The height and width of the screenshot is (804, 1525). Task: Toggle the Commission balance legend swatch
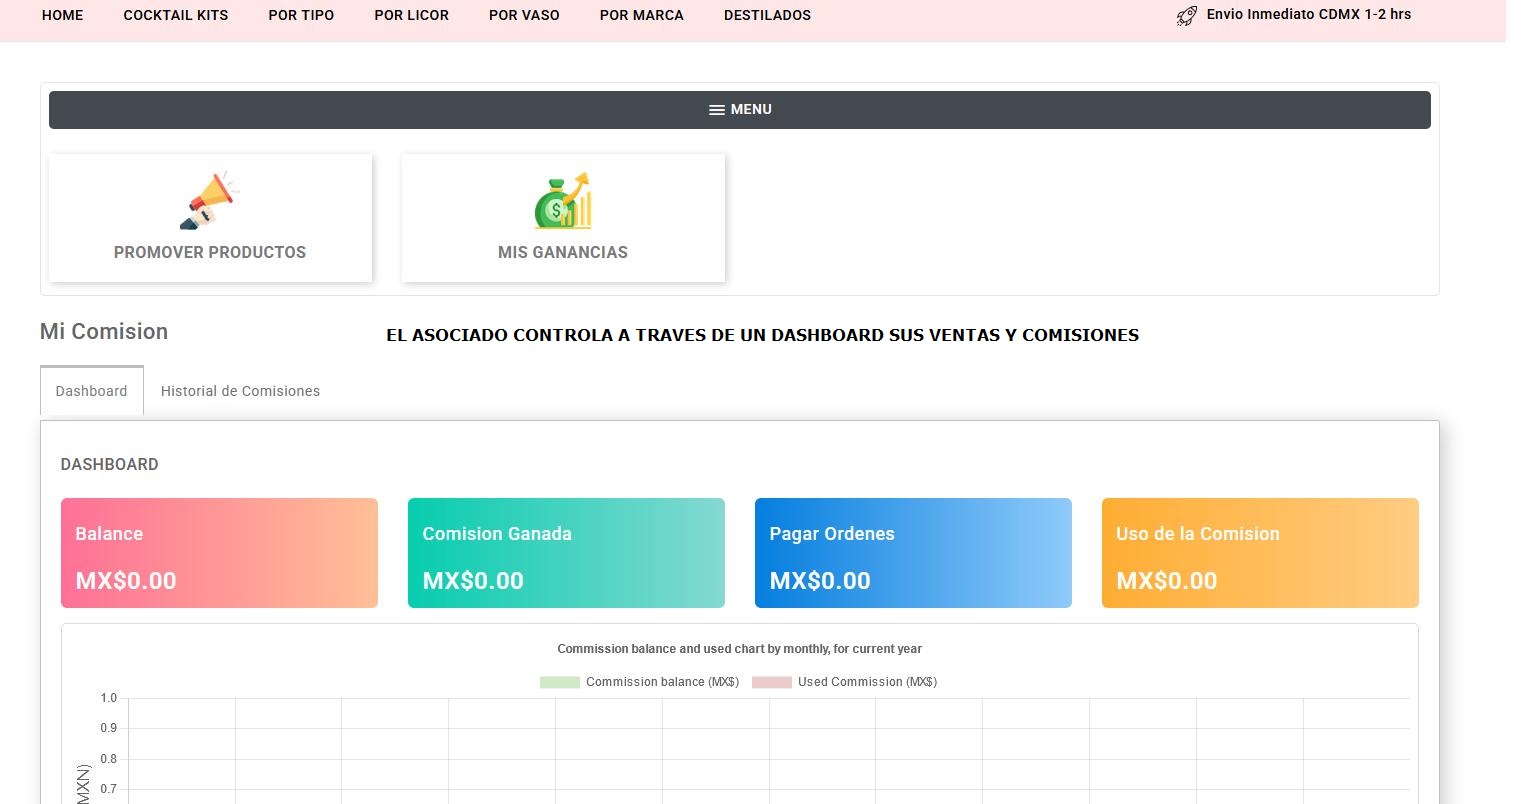pos(559,681)
